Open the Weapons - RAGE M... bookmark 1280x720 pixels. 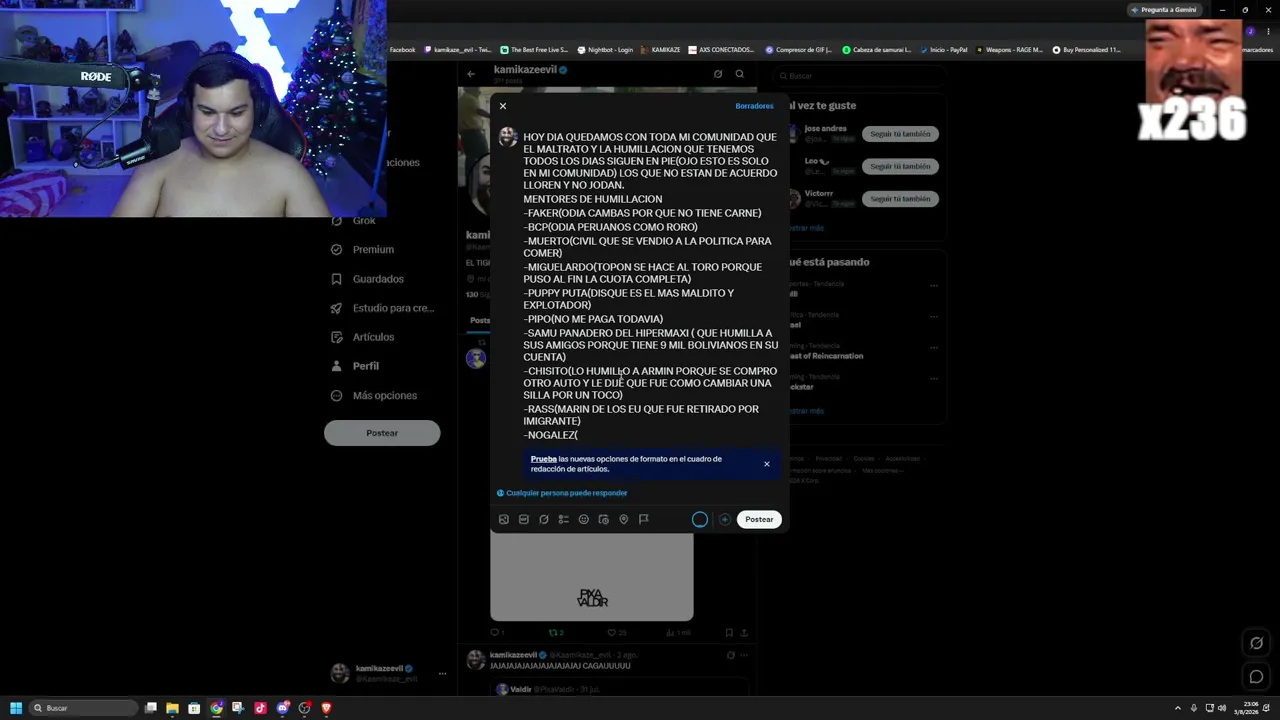point(1009,50)
